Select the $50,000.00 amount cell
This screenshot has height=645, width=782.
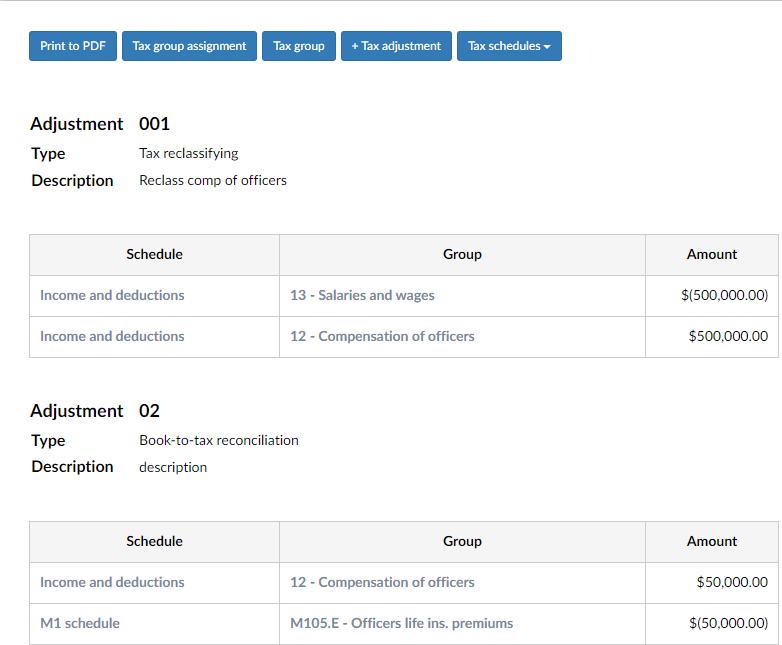[732, 582]
